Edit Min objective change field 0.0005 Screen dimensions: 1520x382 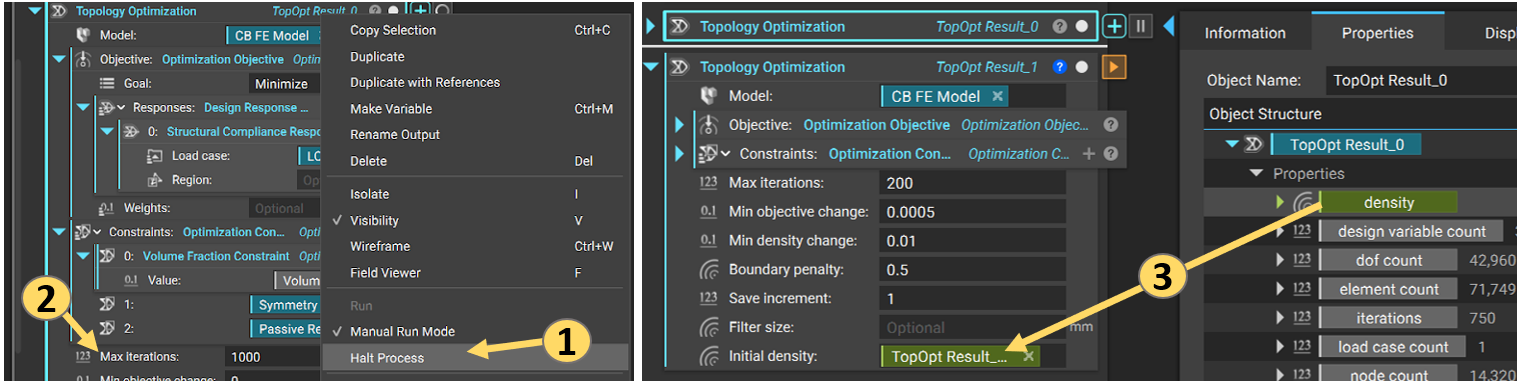tap(972, 212)
